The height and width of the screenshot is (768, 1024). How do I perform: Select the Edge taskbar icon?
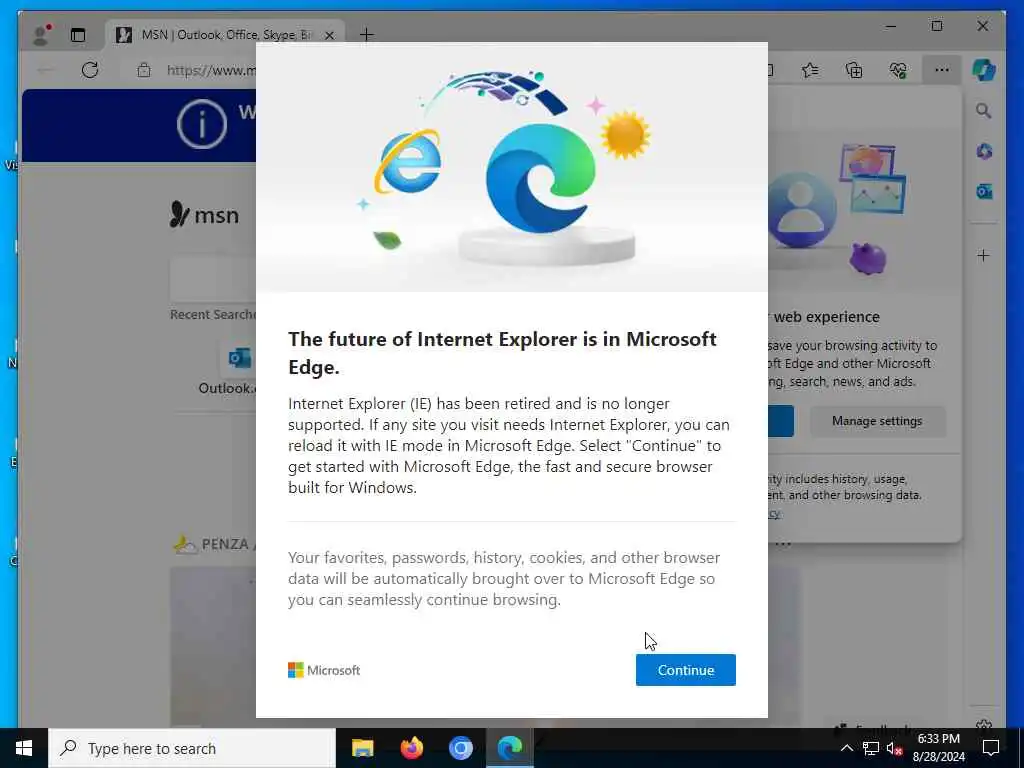pyautogui.click(x=509, y=748)
